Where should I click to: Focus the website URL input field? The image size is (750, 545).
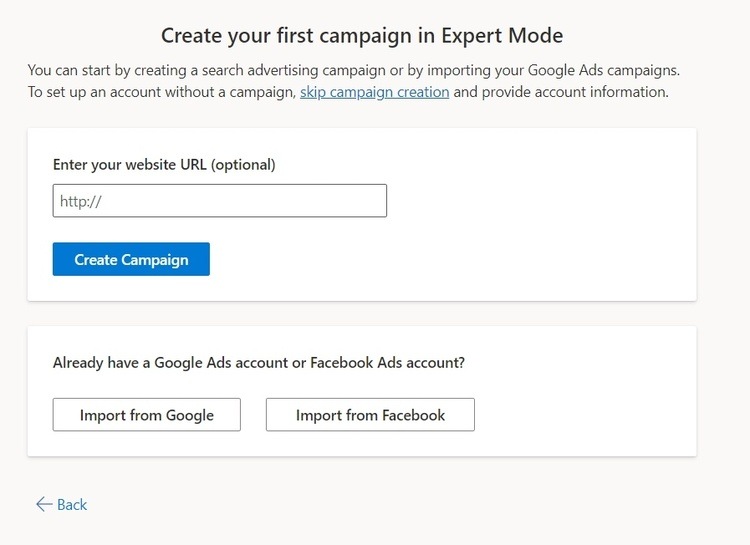pyautogui.click(x=219, y=201)
